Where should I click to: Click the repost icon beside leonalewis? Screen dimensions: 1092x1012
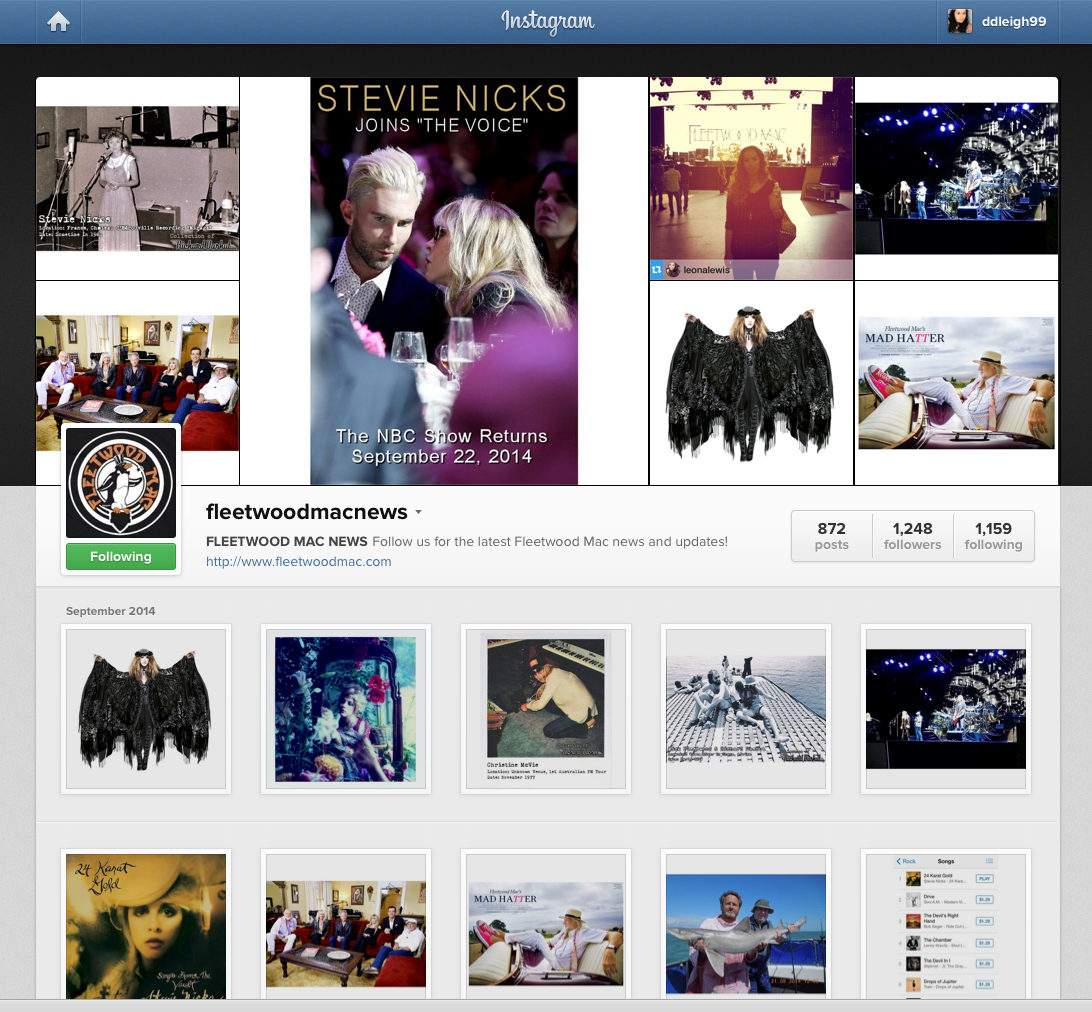pos(657,270)
